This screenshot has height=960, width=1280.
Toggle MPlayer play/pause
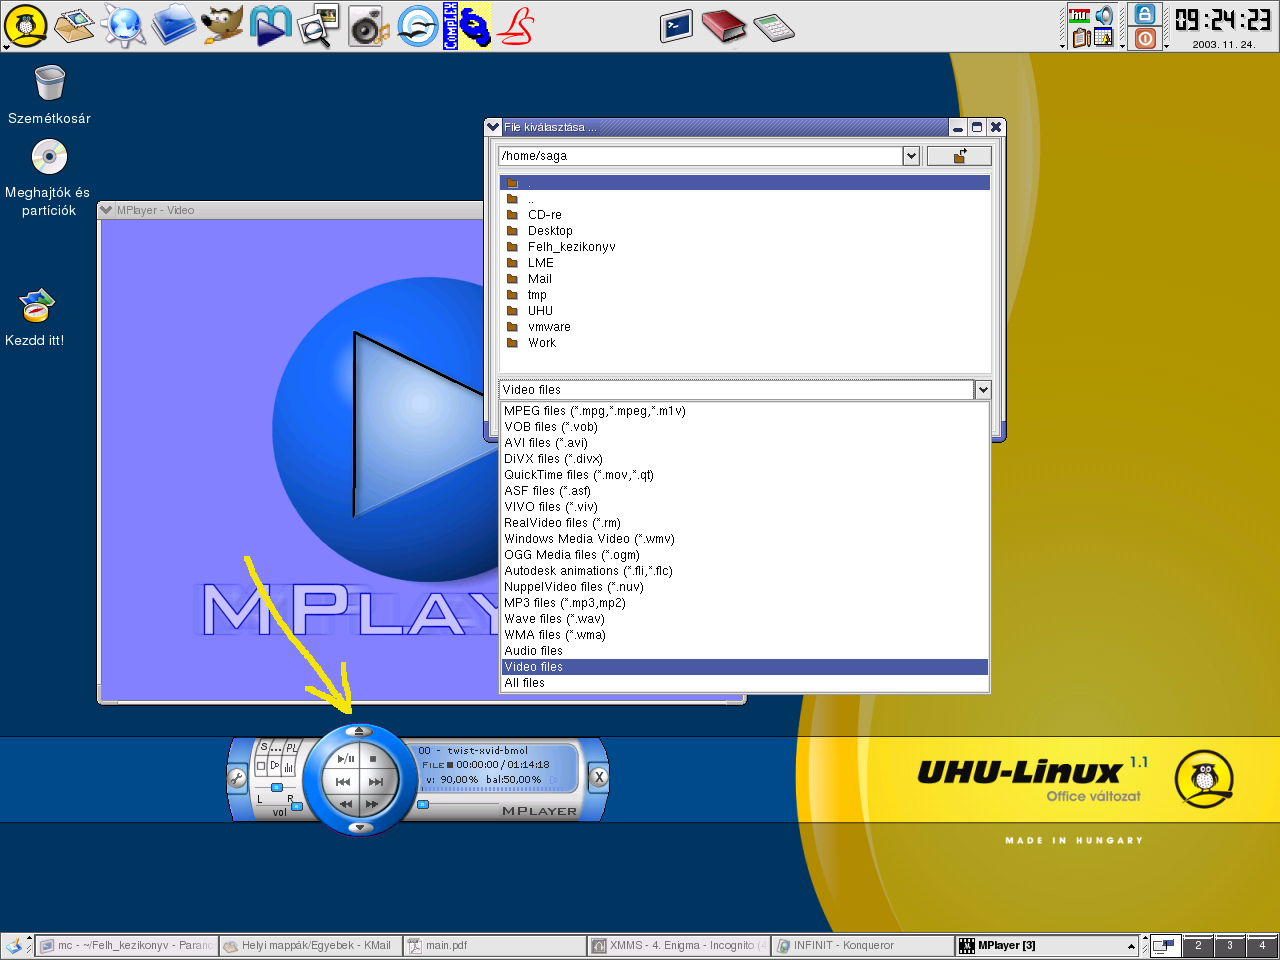coord(346,759)
